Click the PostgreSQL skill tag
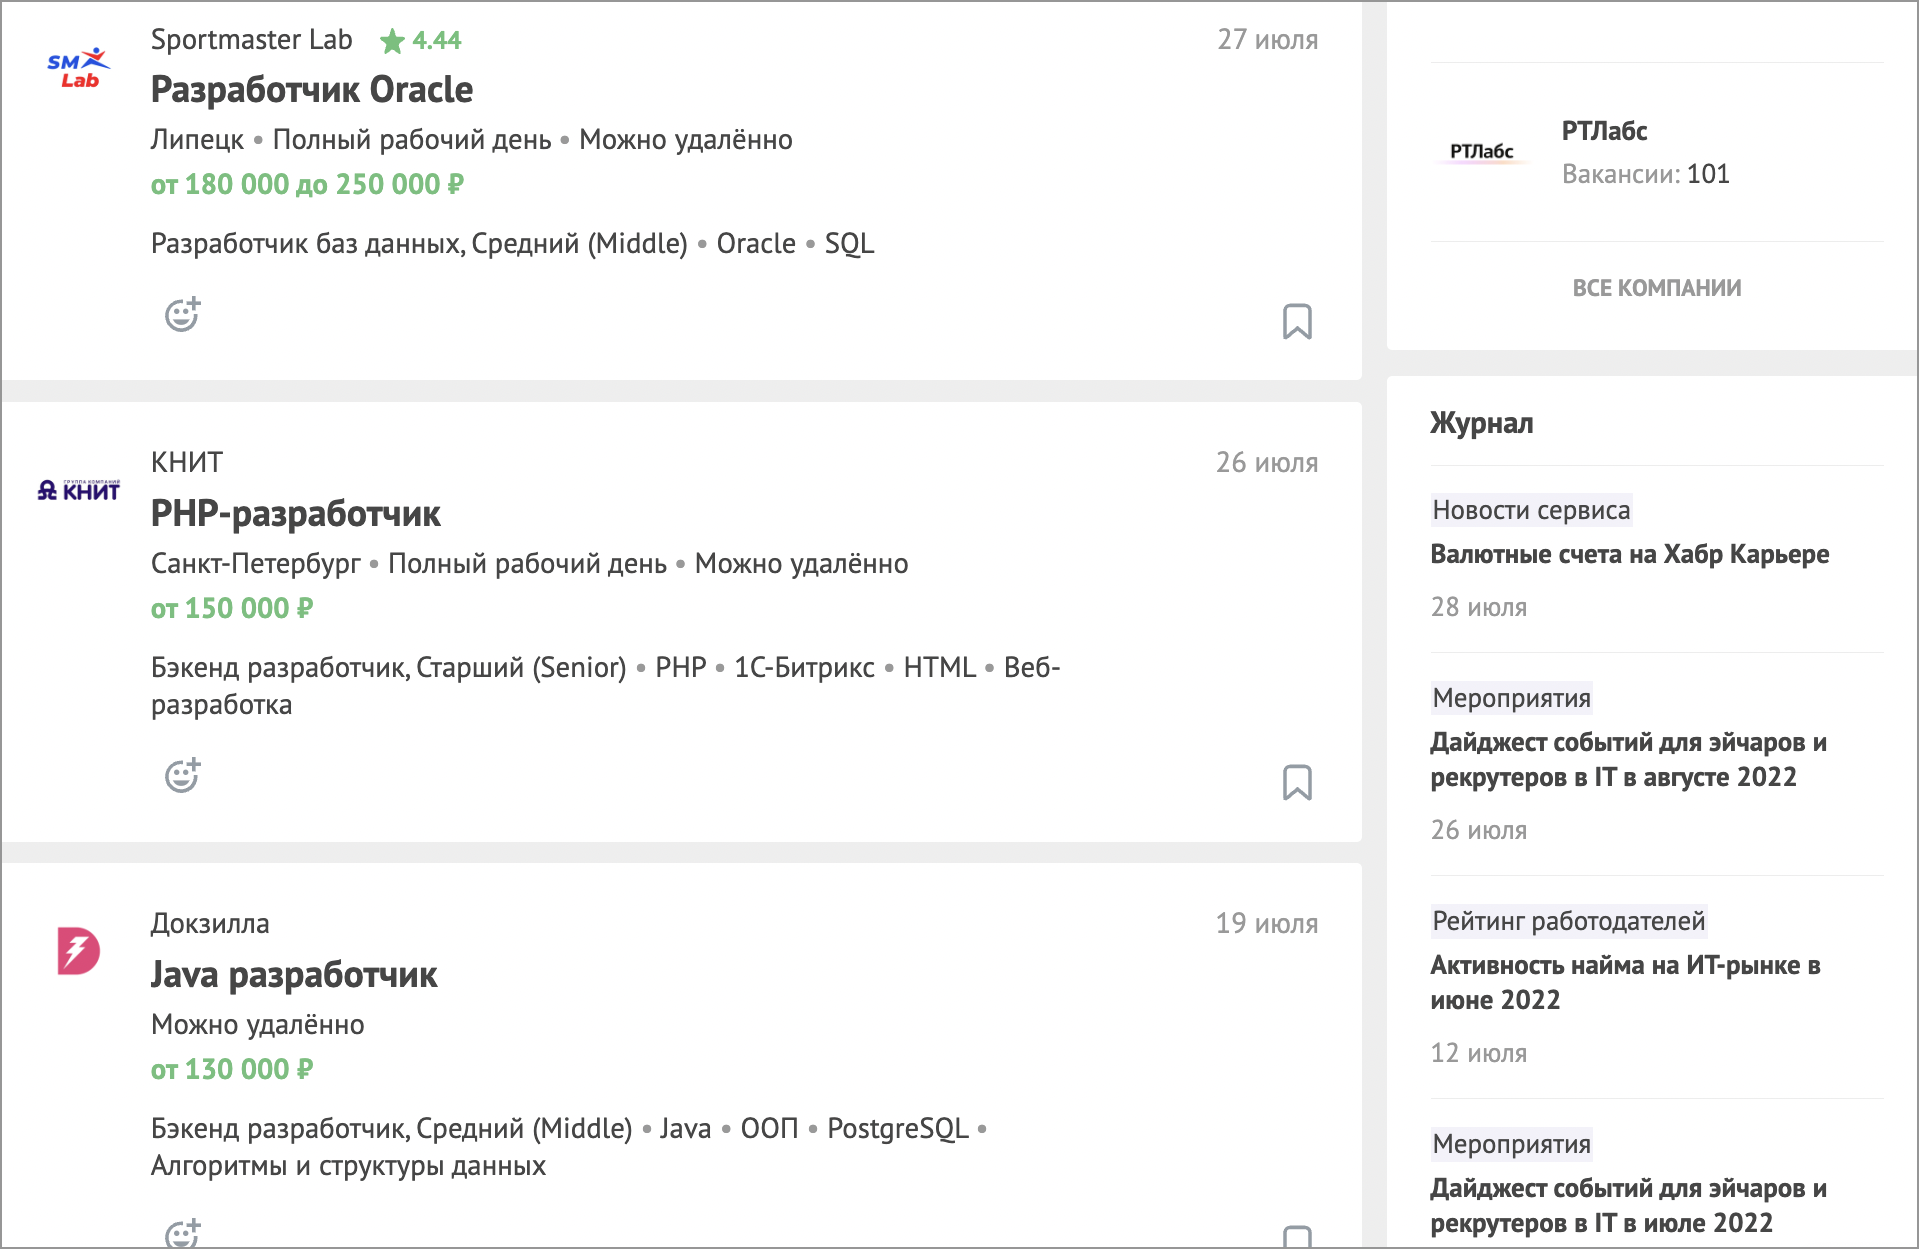1919x1249 pixels. (898, 1129)
